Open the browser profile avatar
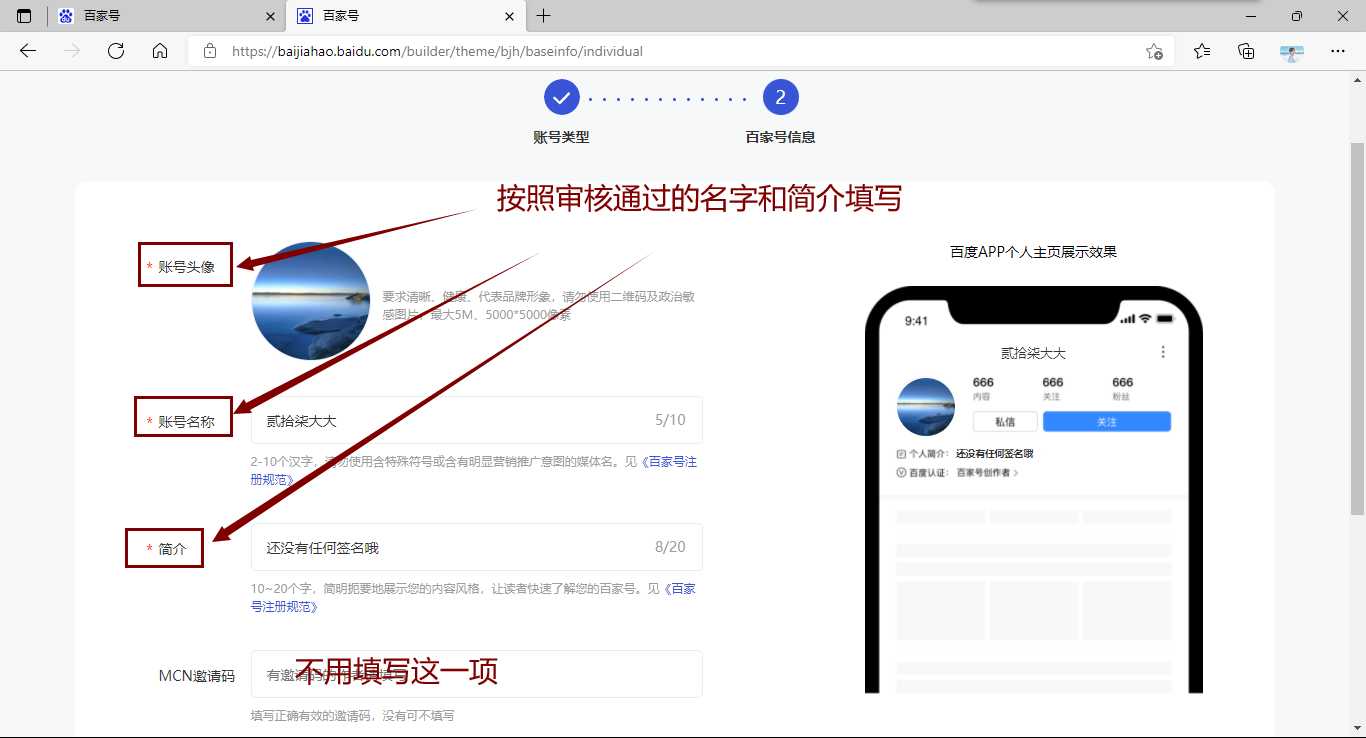The image size is (1366, 738). [1292, 52]
